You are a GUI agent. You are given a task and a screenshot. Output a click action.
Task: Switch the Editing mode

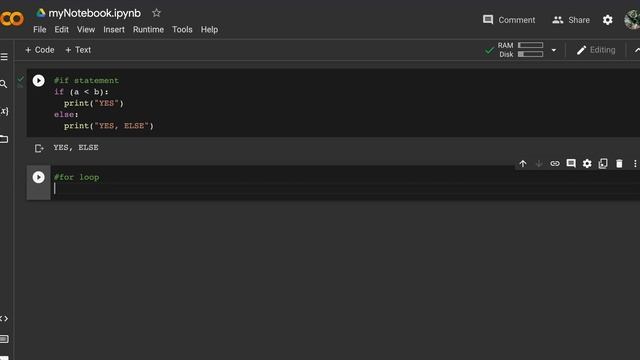pos(596,50)
